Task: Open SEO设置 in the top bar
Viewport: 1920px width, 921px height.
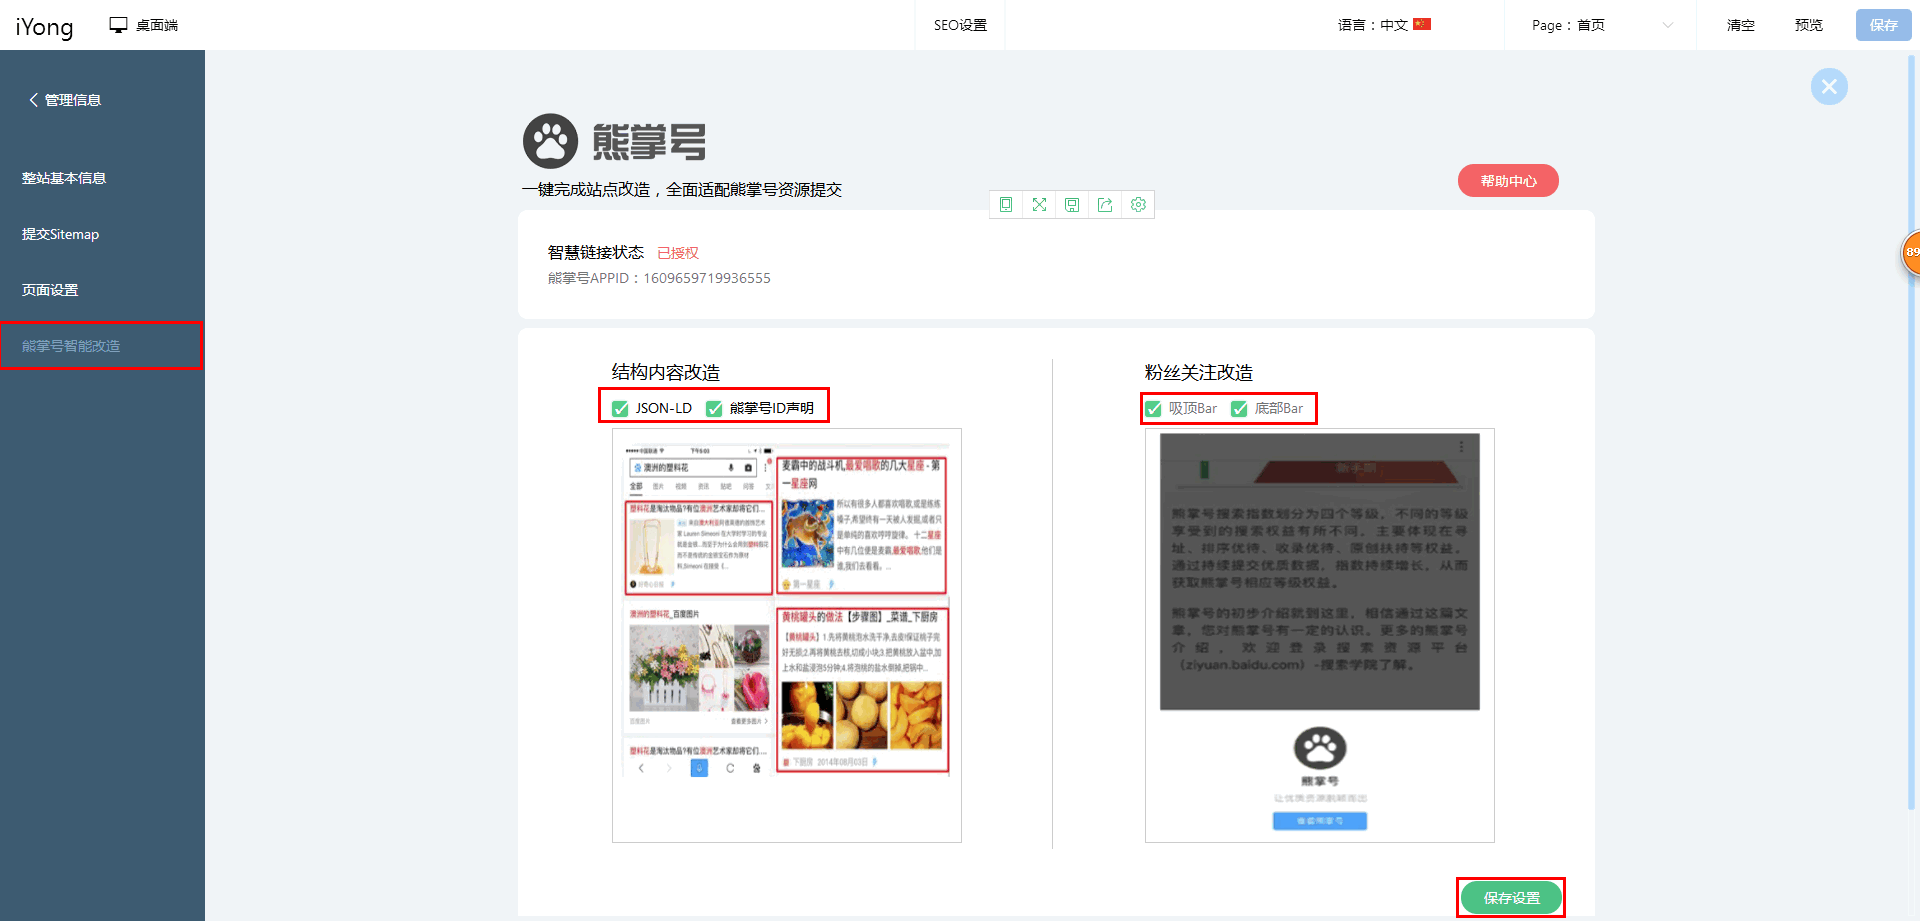Action: click(x=960, y=25)
